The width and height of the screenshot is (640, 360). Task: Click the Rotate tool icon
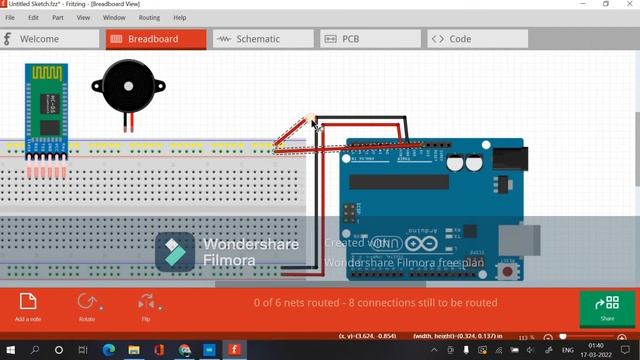pyautogui.click(x=86, y=302)
